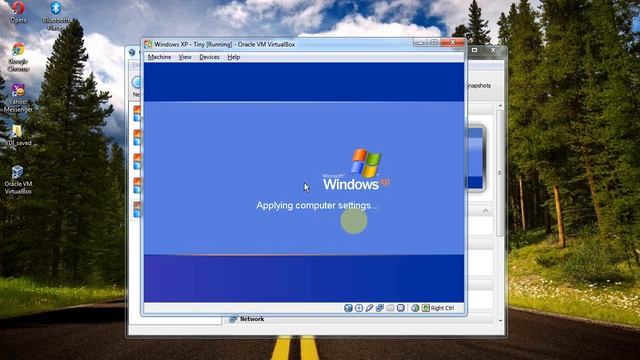Screen dimensions: 640x360
Task: Click scroll-down arrow in the Manager details pane
Action: pyautogui.click(x=500, y=321)
